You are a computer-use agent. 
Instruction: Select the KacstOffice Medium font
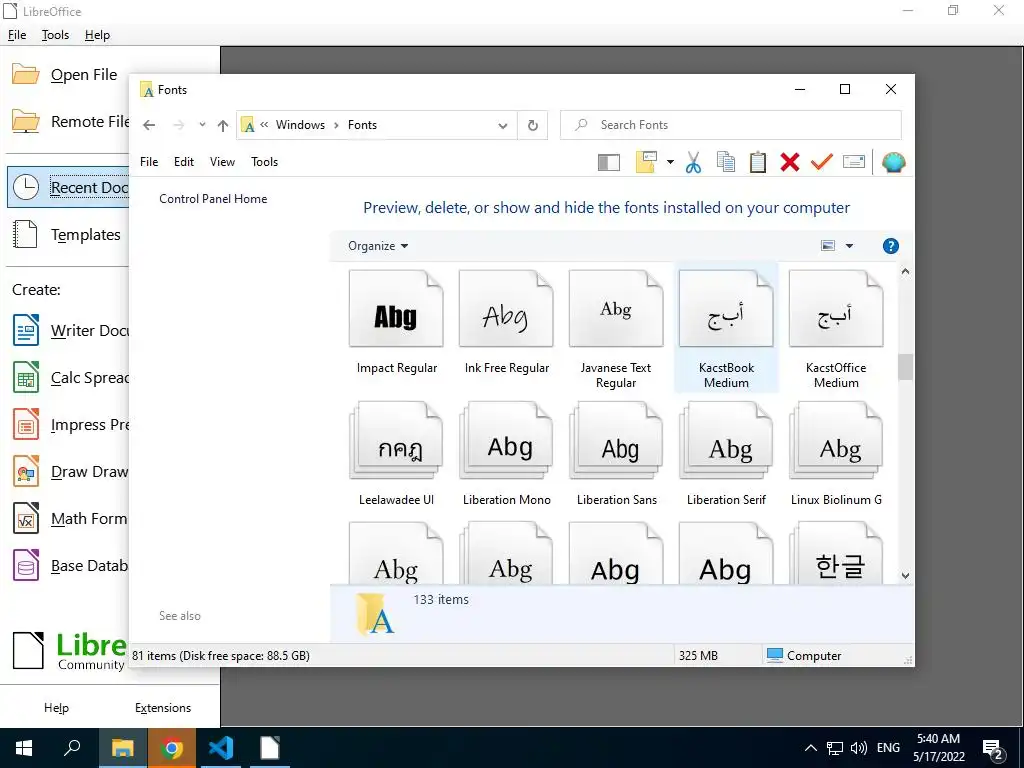[x=836, y=329]
